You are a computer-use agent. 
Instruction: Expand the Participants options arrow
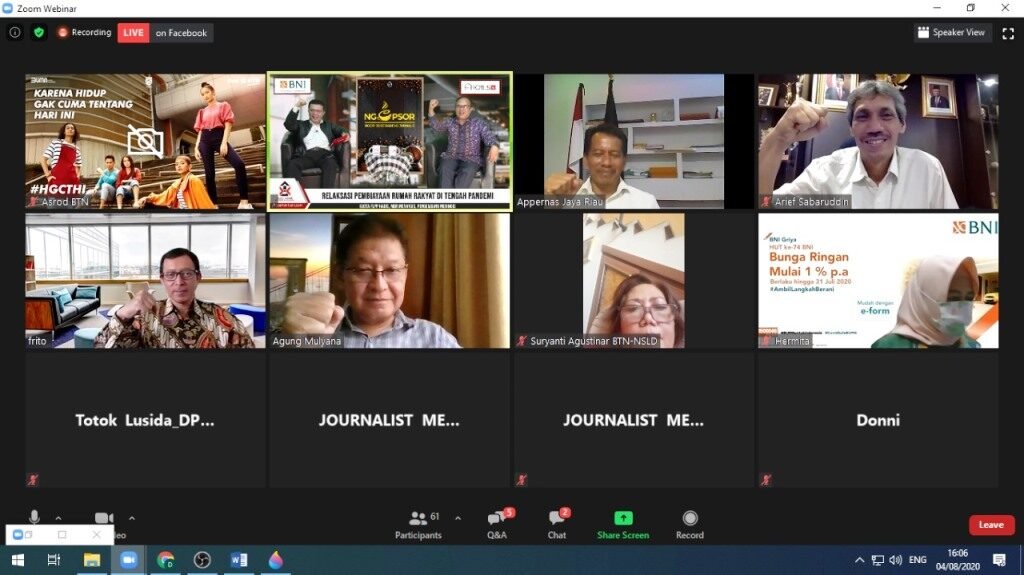pos(458,518)
